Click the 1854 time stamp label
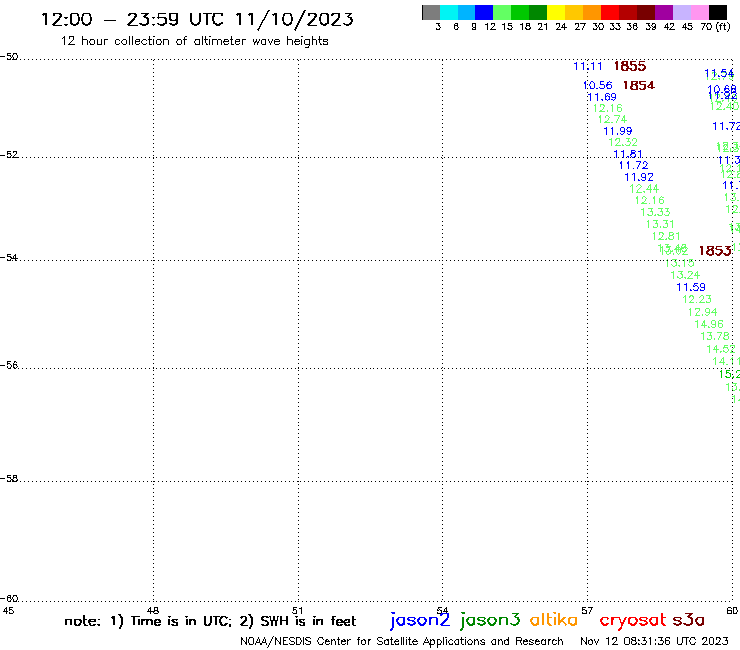 (639, 85)
